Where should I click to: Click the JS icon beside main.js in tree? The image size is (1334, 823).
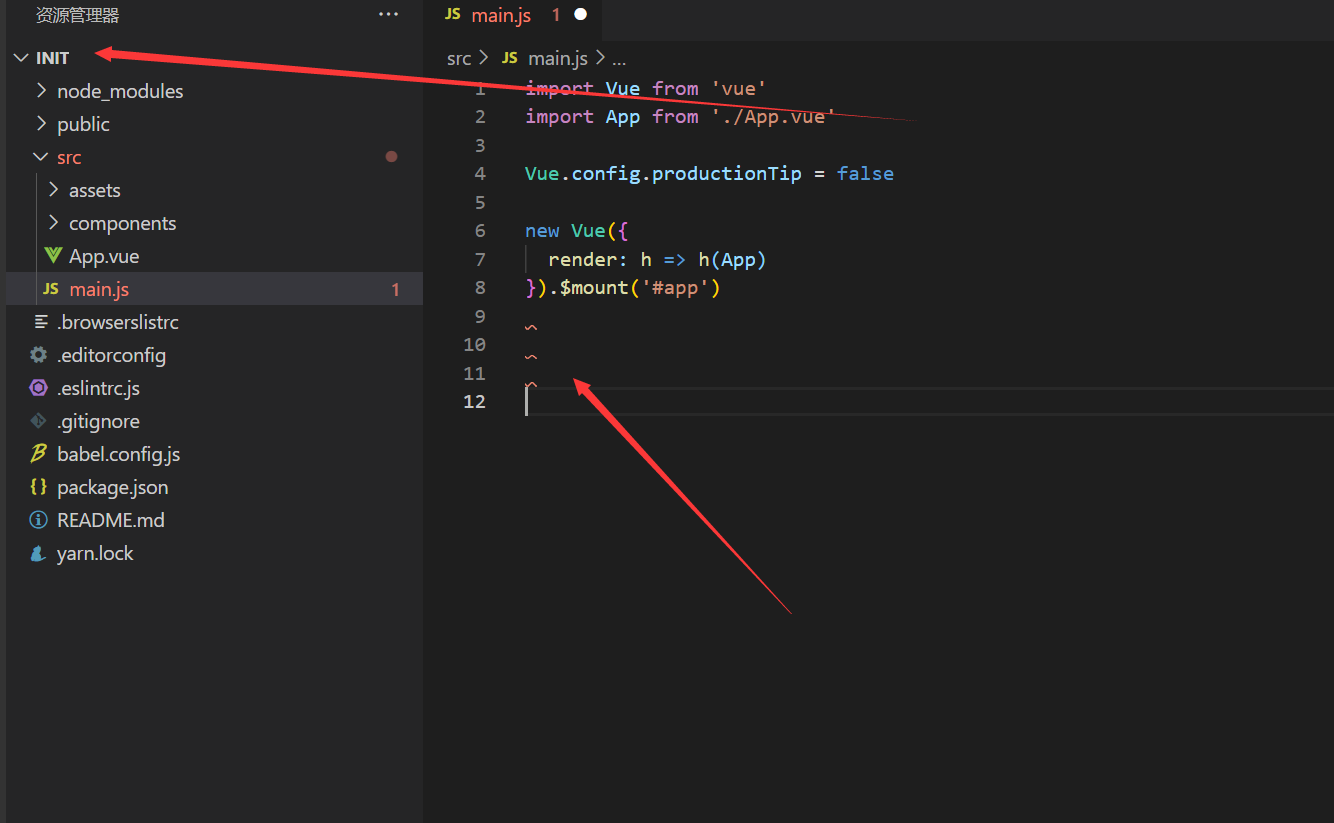(51, 289)
